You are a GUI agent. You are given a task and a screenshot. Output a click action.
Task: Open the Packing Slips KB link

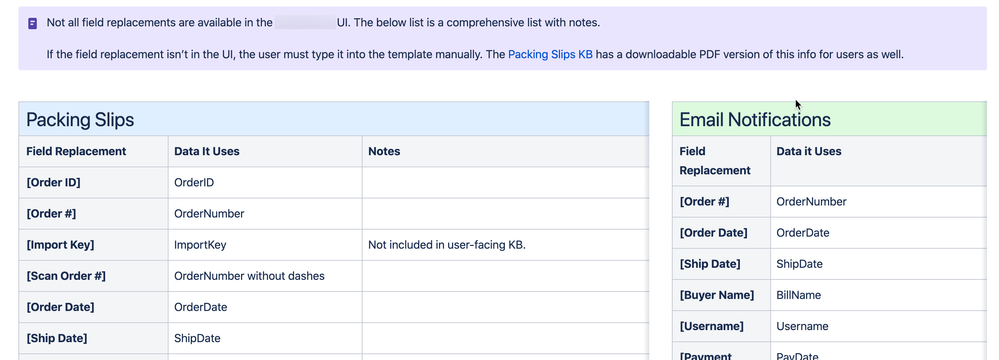(550, 54)
